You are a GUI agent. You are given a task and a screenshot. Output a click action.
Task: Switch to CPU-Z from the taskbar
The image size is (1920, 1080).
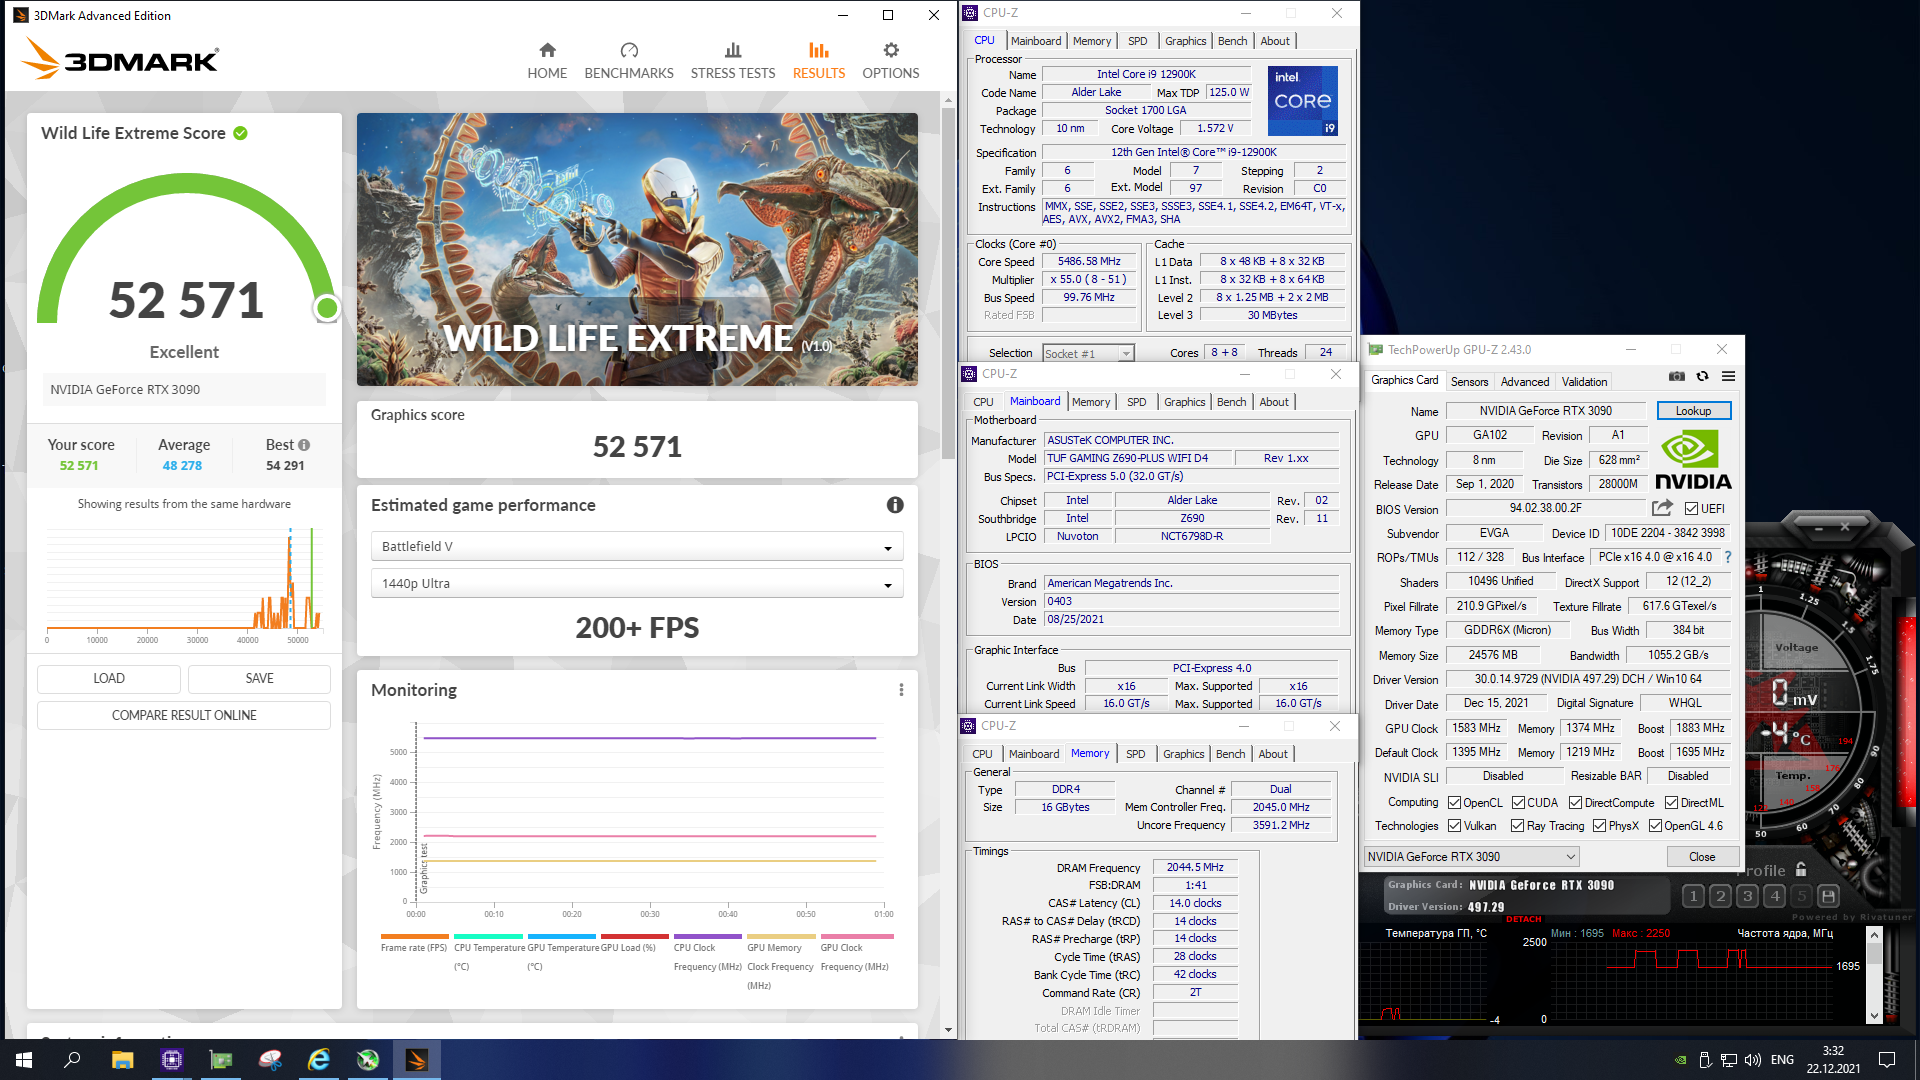[171, 1060]
